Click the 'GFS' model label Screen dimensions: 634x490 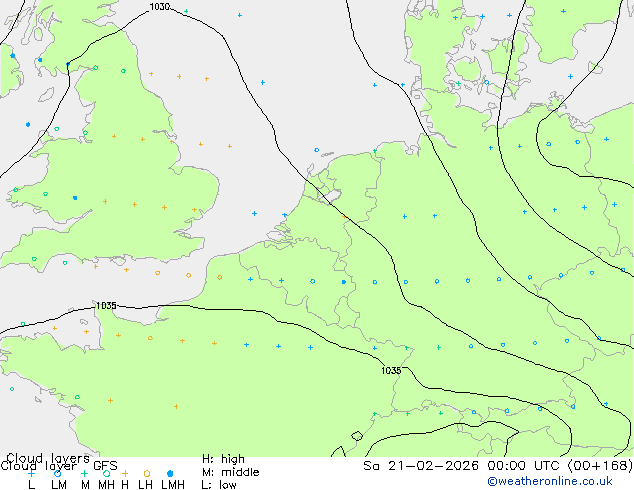(x=105, y=466)
